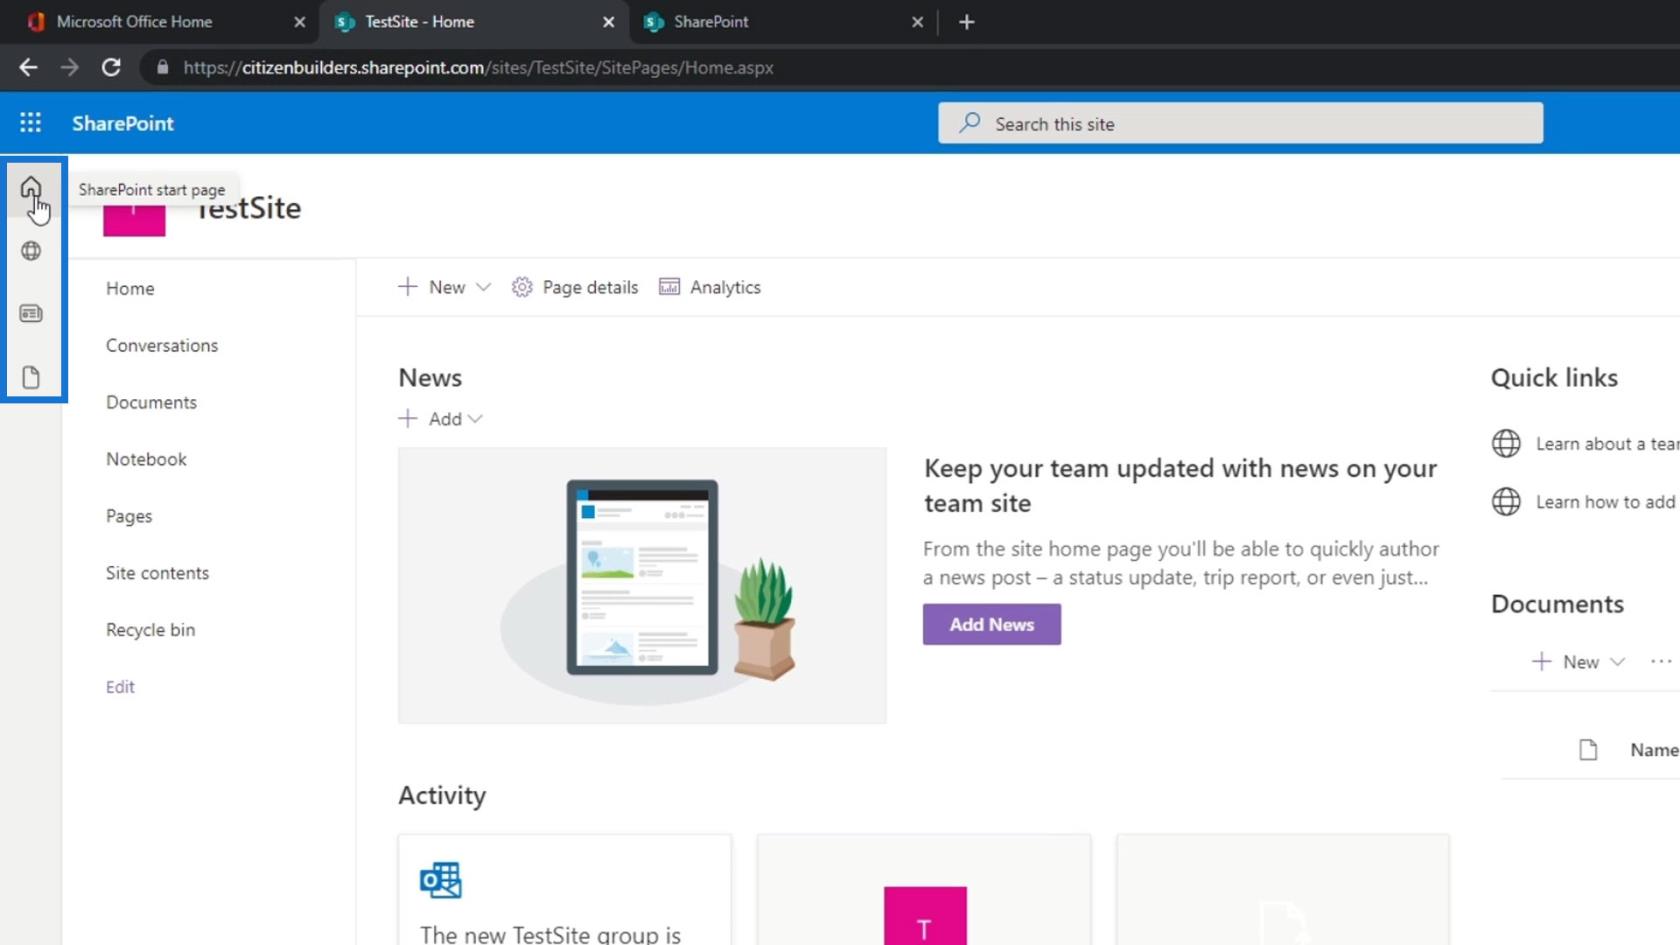The image size is (1680, 945).
Task: Click the Edit navigation link
Action: (120, 687)
